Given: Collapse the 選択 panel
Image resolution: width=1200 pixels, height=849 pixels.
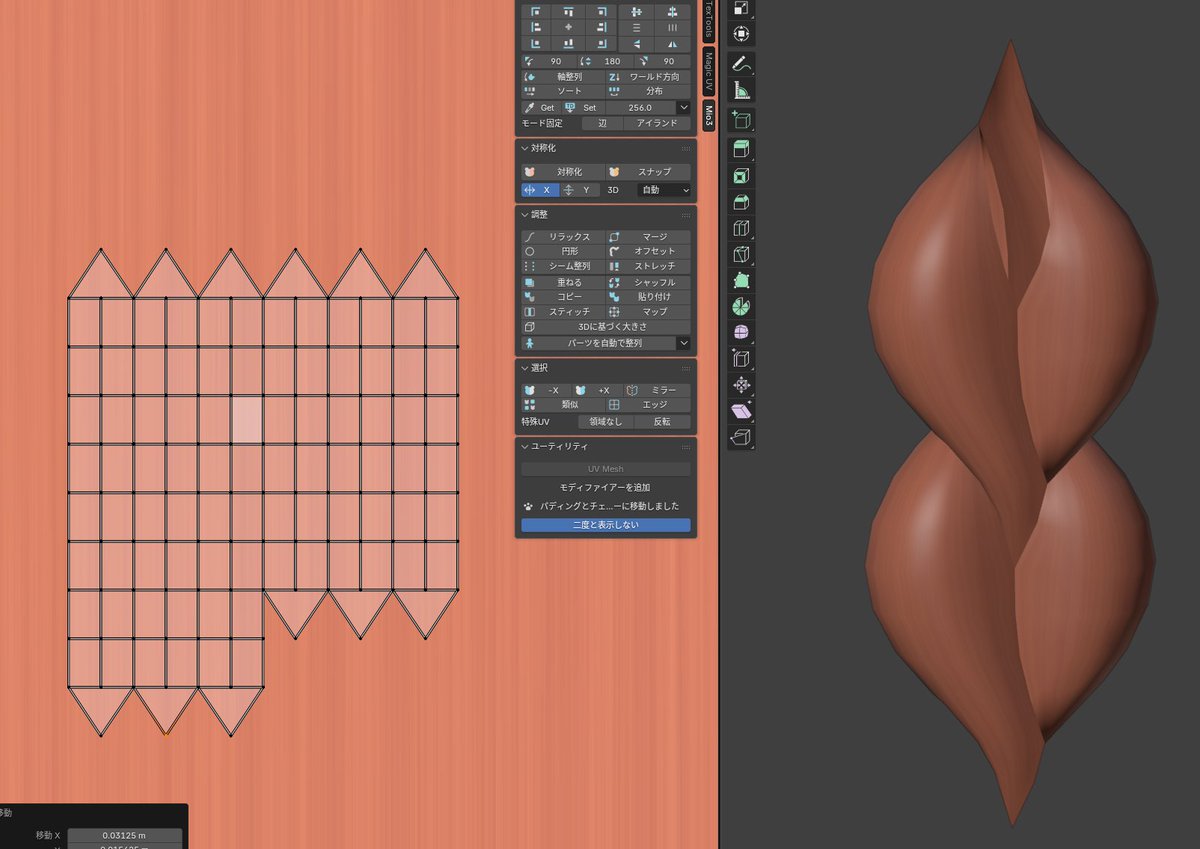Looking at the screenshot, I should [524, 368].
